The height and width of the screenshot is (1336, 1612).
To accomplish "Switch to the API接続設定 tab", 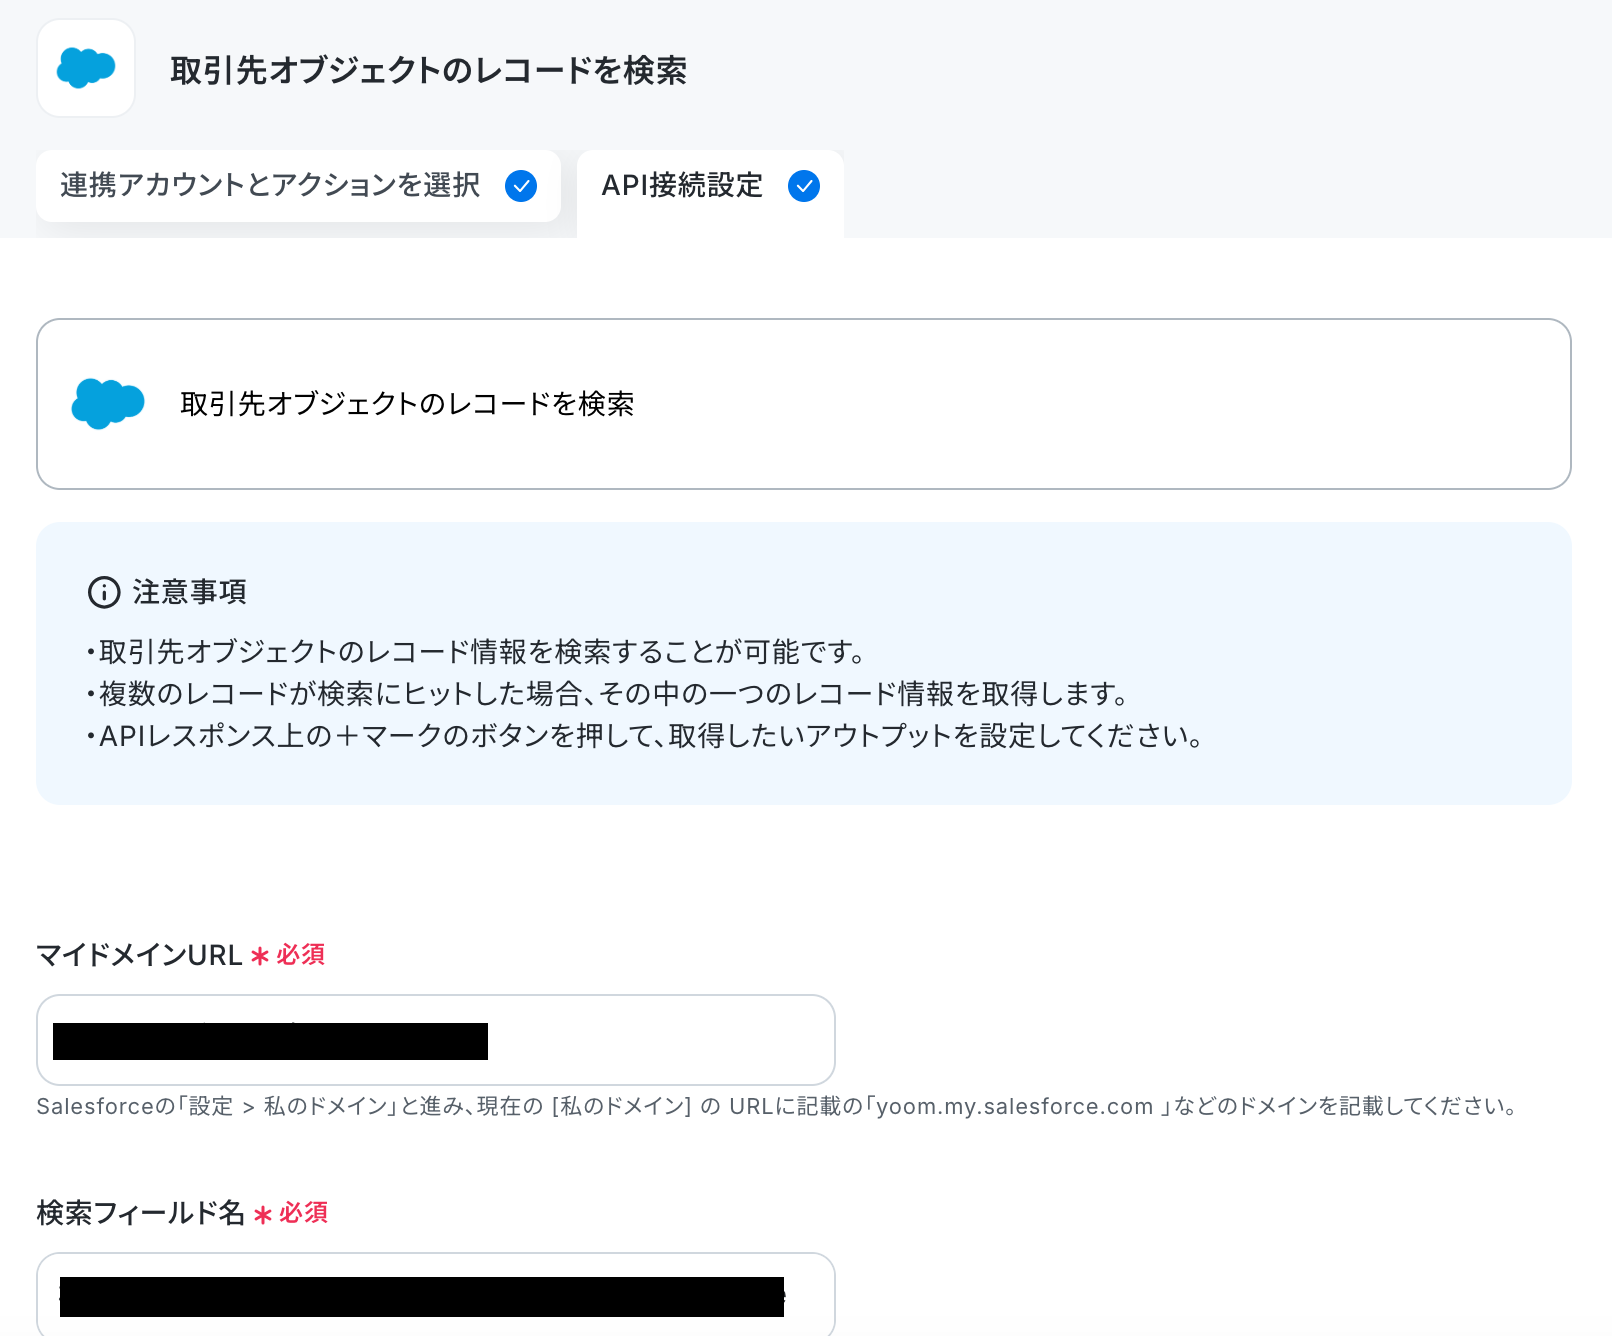I will pyautogui.click(x=710, y=192).
